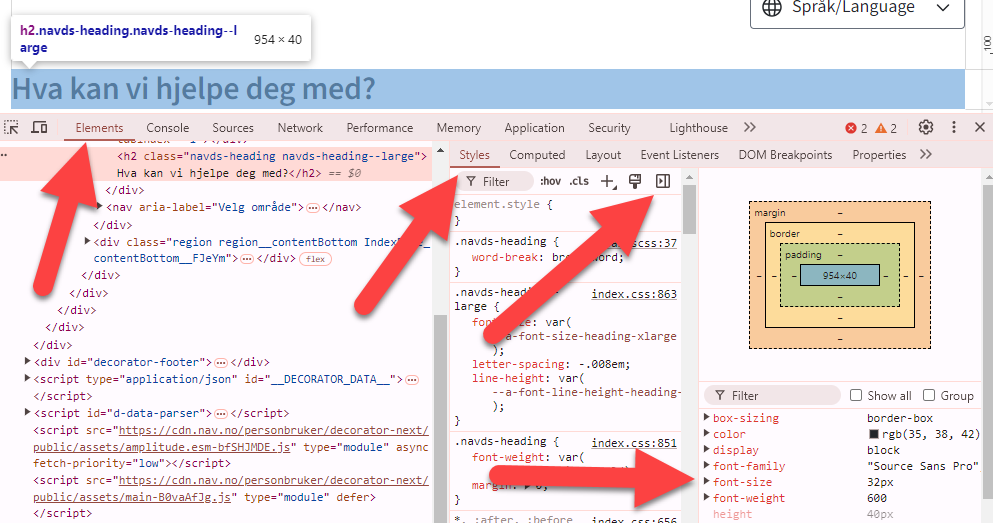This screenshot has height=523, width=993.
Task: Select the Properties sidebar tab
Action: (879, 155)
